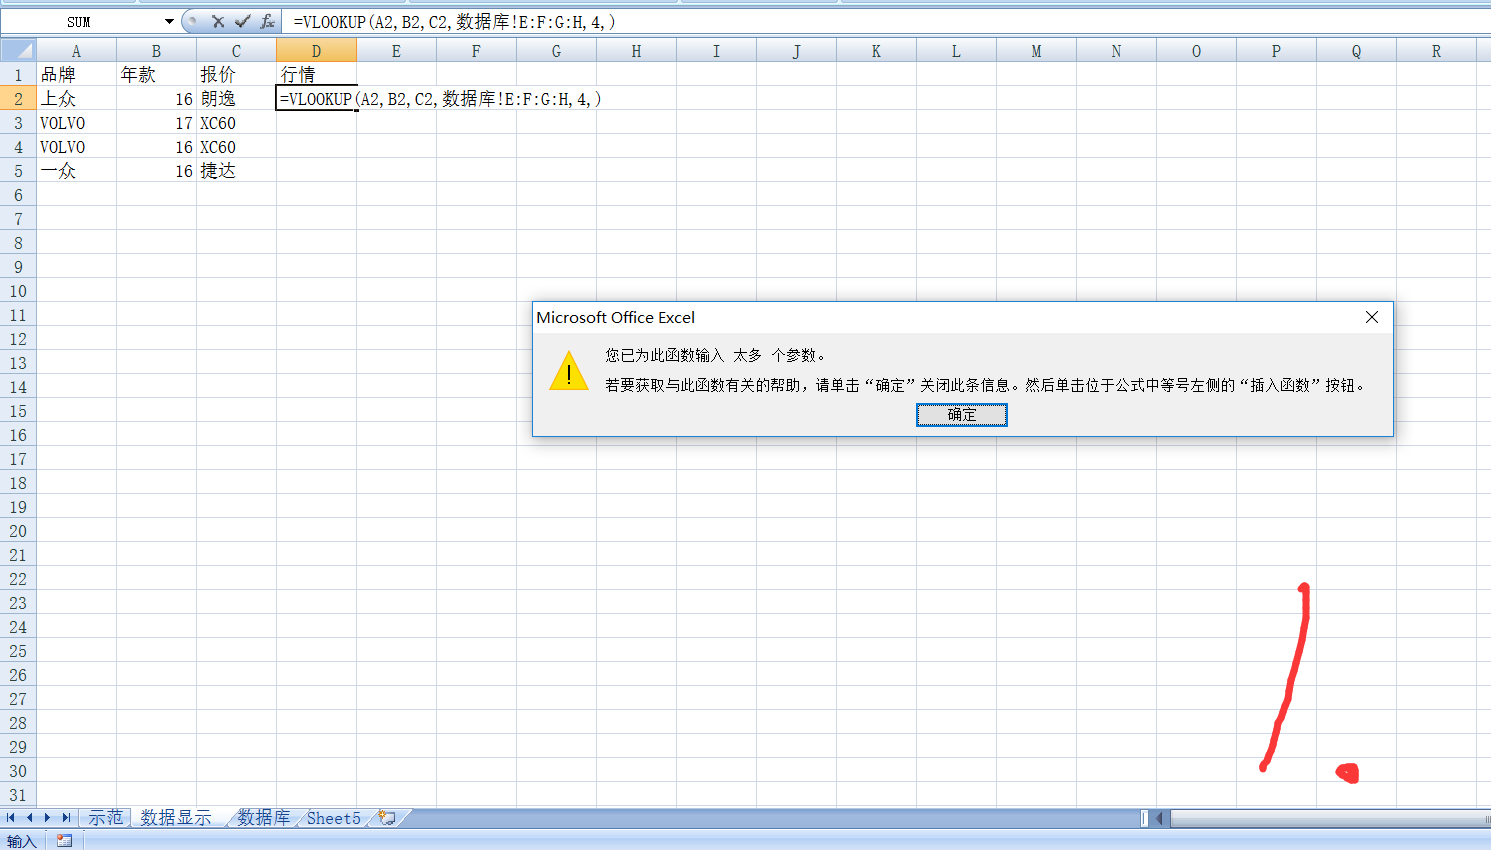
Task: Cancel the formula with the X icon
Action: 216,21
